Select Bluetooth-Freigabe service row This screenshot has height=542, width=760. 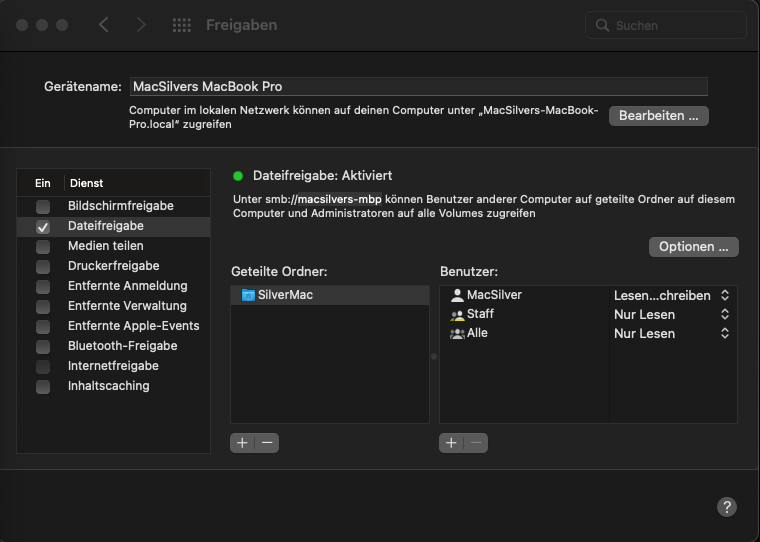(x=114, y=346)
